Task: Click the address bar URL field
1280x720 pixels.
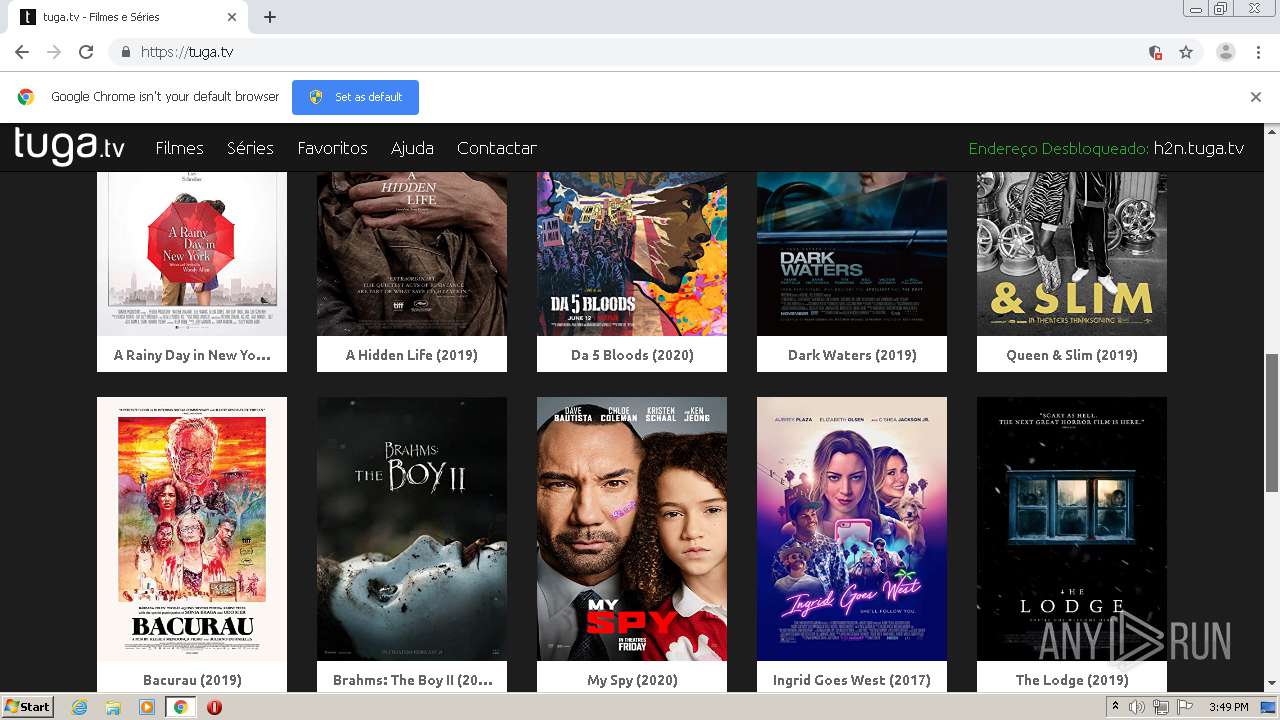Action: [x=640, y=52]
